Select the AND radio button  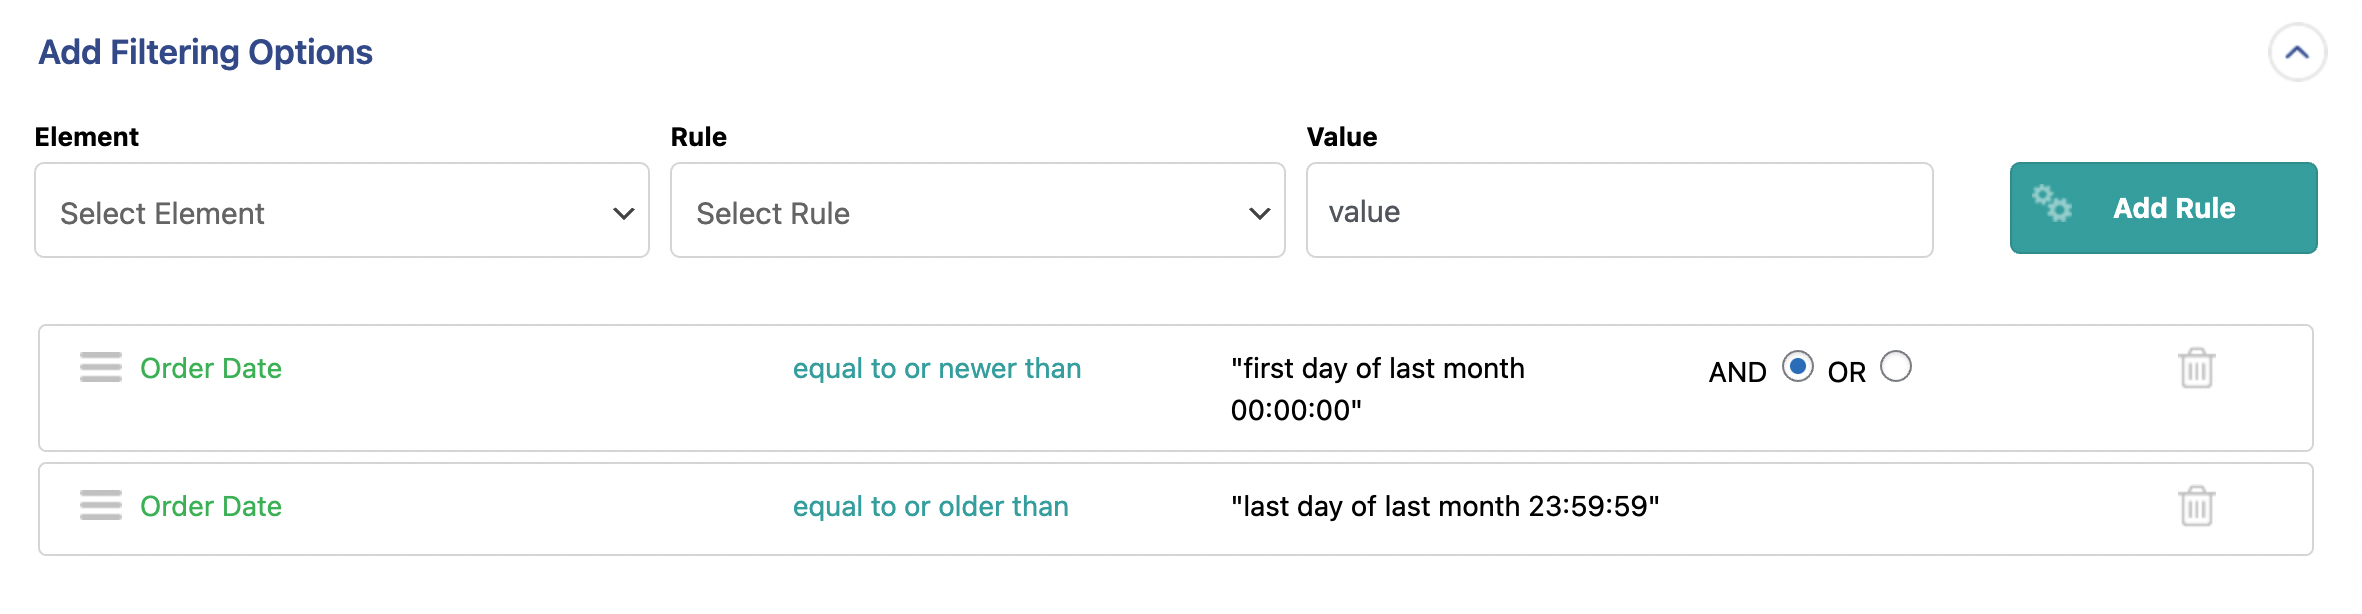tap(1797, 367)
